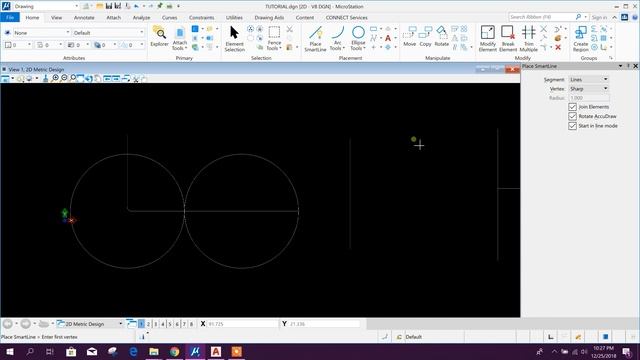Click the Sign in link
The height and width of the screenshot is (360, 640).
point(599,17)
